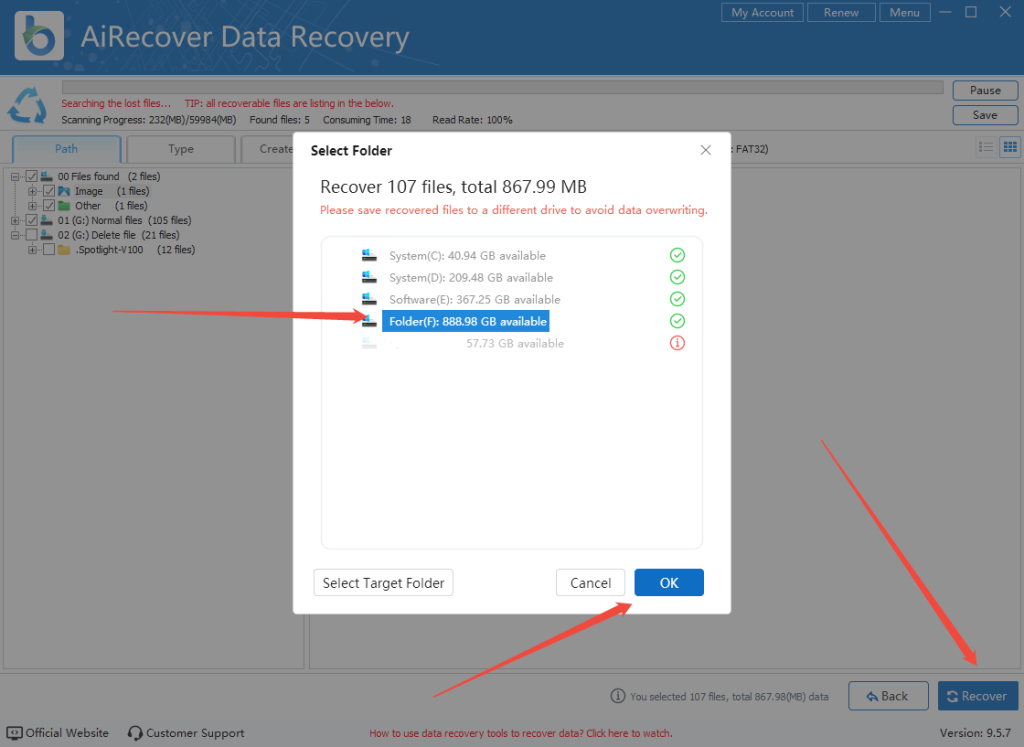
Task: Click Select Target Folder
Action: 383,582
